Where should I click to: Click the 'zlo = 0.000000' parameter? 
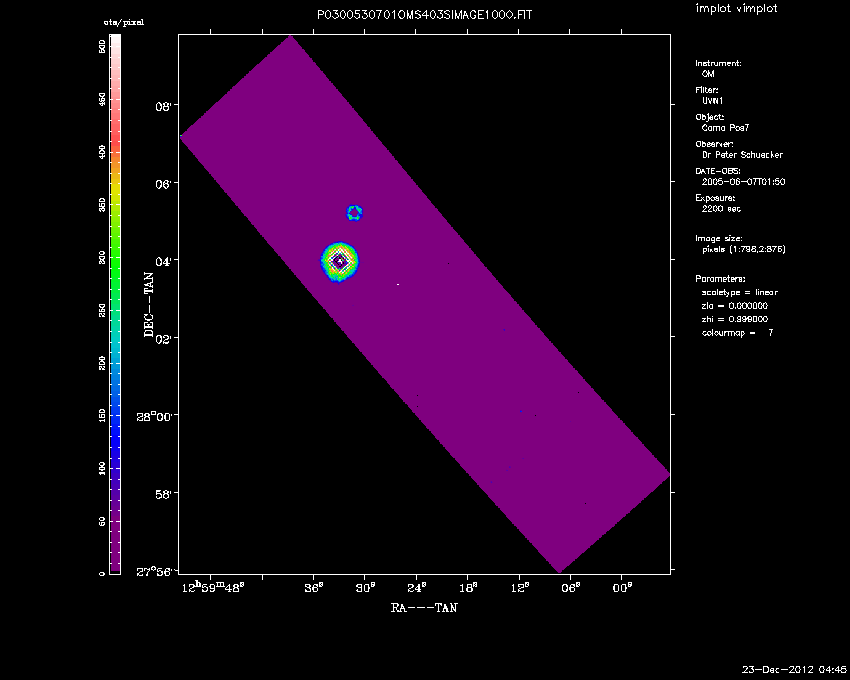coord(735,306)
